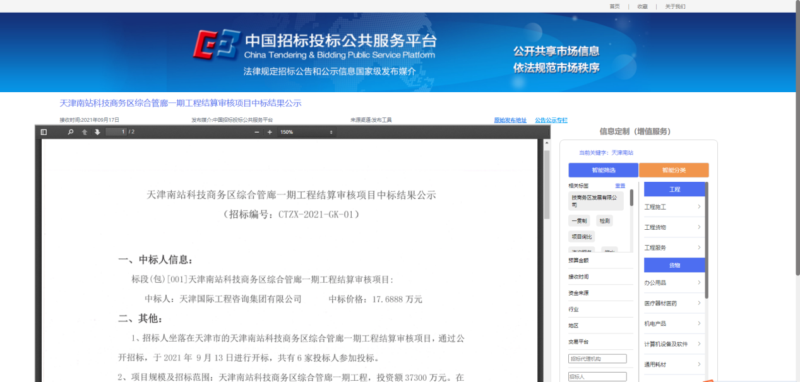
Task: Open the PDF find magnifier tool
Action: tap(71, 132)
